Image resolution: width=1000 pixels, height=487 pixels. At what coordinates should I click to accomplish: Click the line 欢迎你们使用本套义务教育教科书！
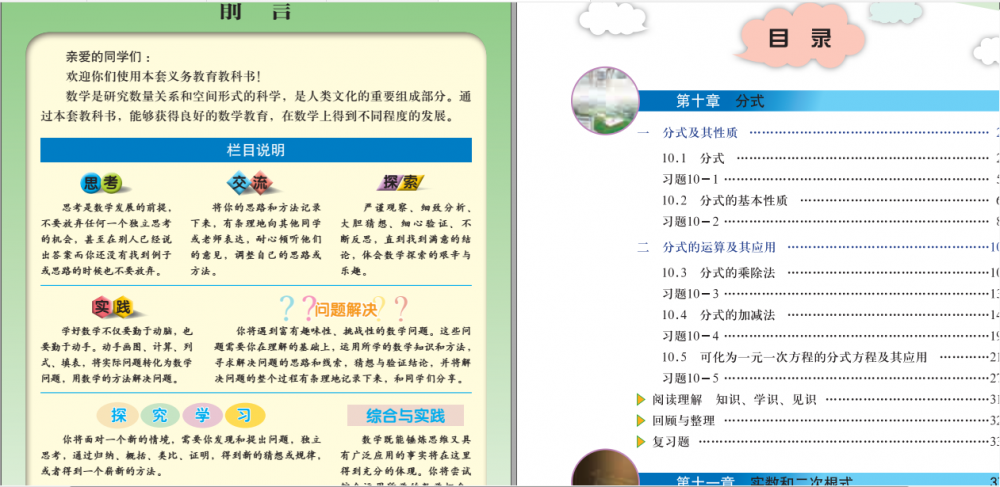point(163,76)
